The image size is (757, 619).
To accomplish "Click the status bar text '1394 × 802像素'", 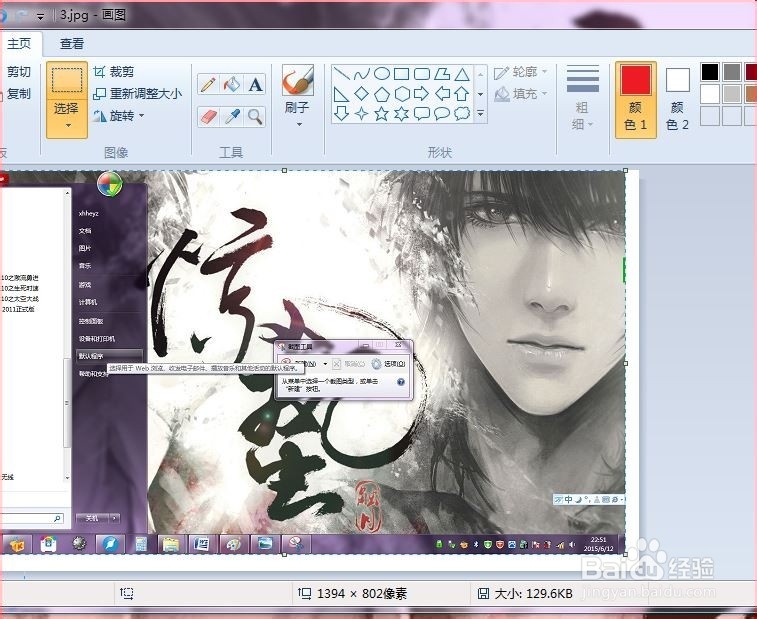I will coord(362,593).
